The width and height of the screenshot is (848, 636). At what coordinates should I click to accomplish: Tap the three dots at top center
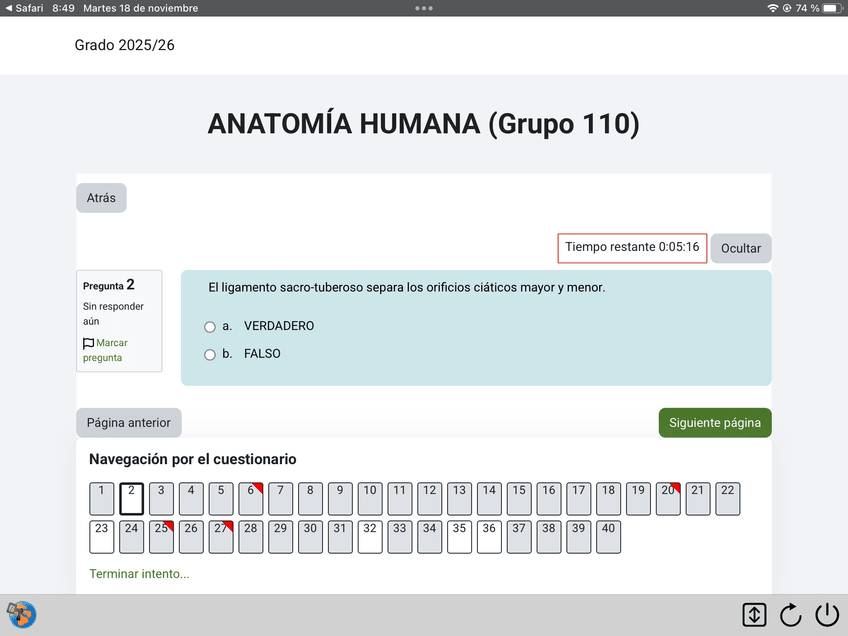coord(424,8)
